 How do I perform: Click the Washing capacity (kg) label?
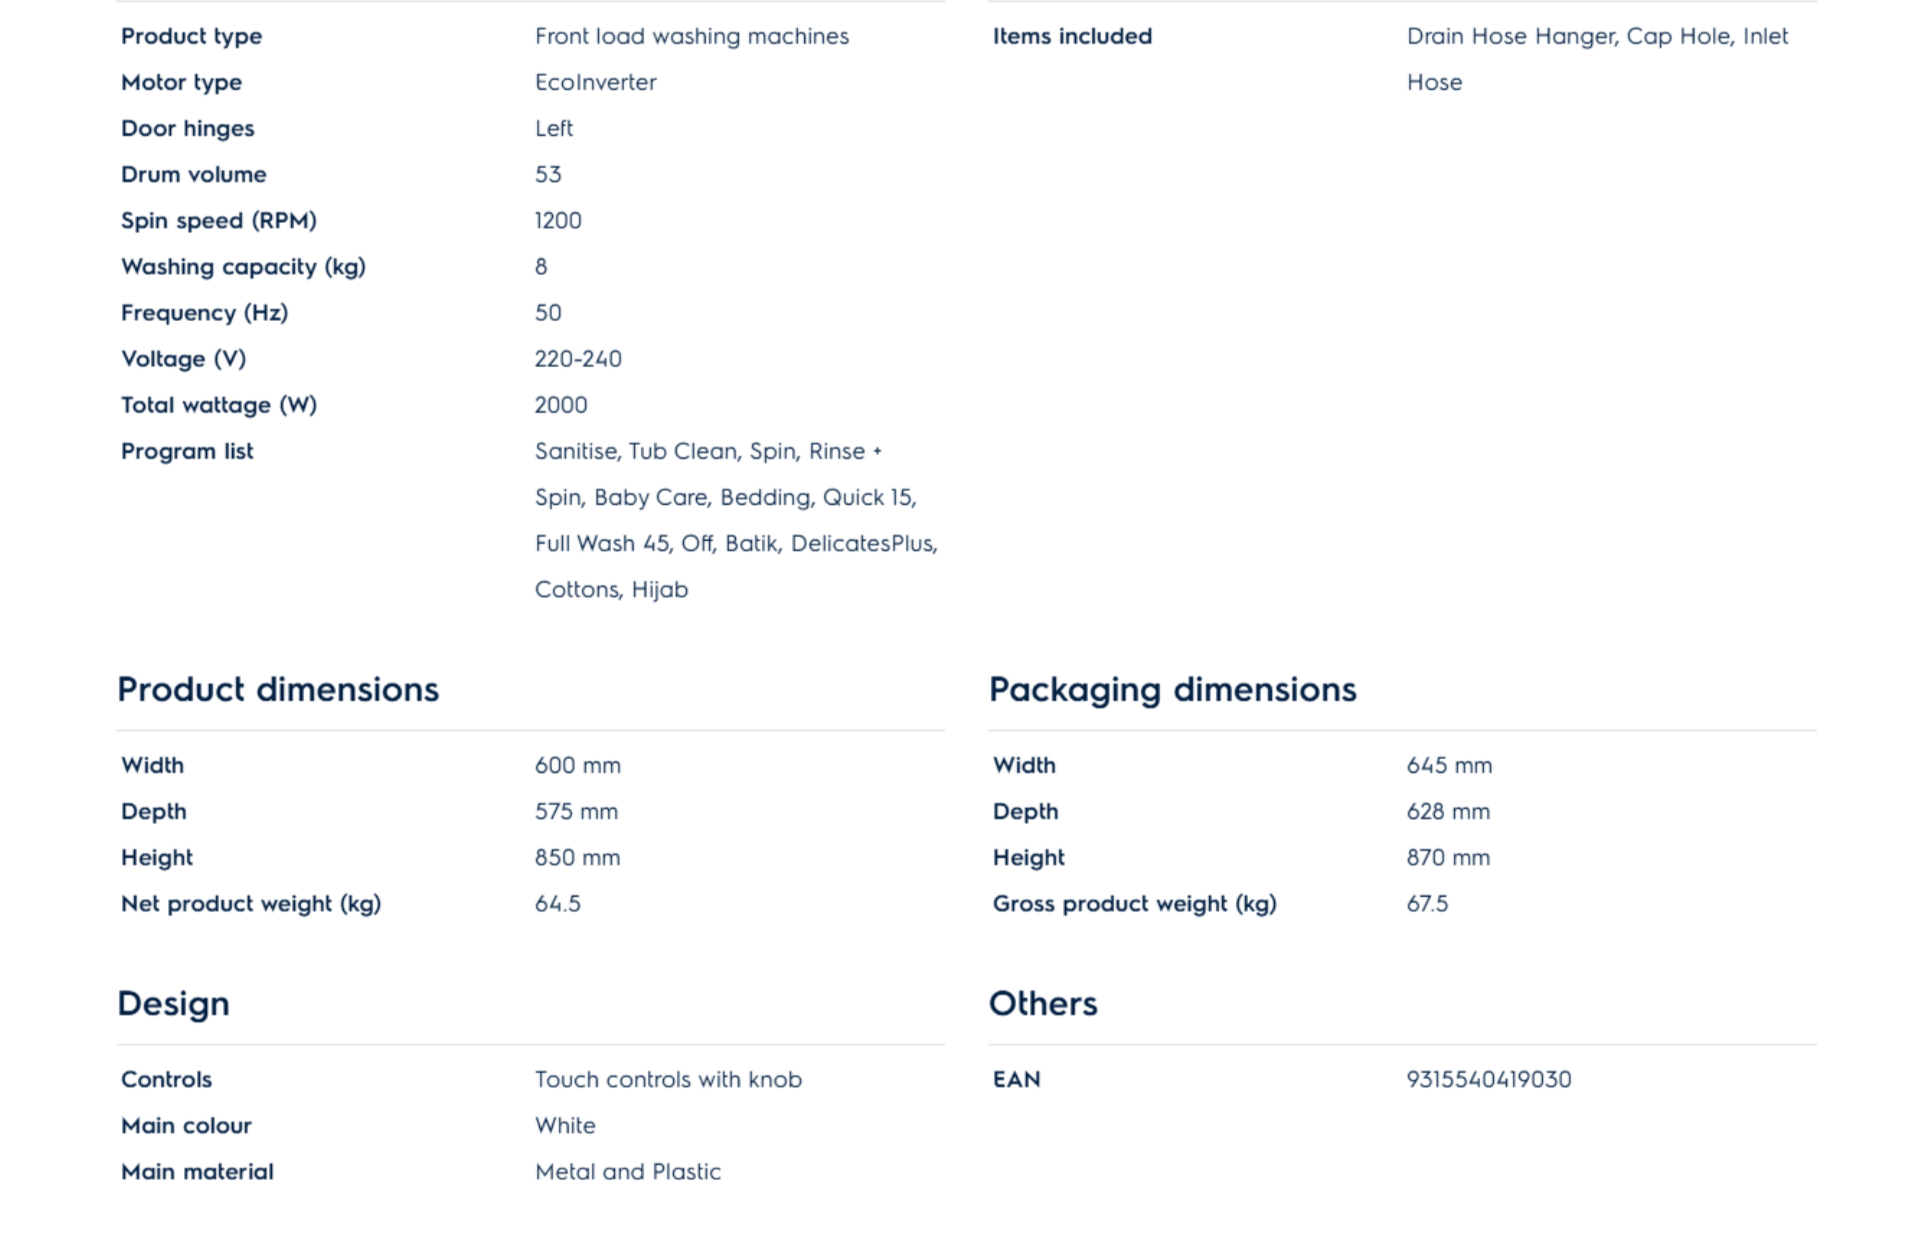click(243, 267)
